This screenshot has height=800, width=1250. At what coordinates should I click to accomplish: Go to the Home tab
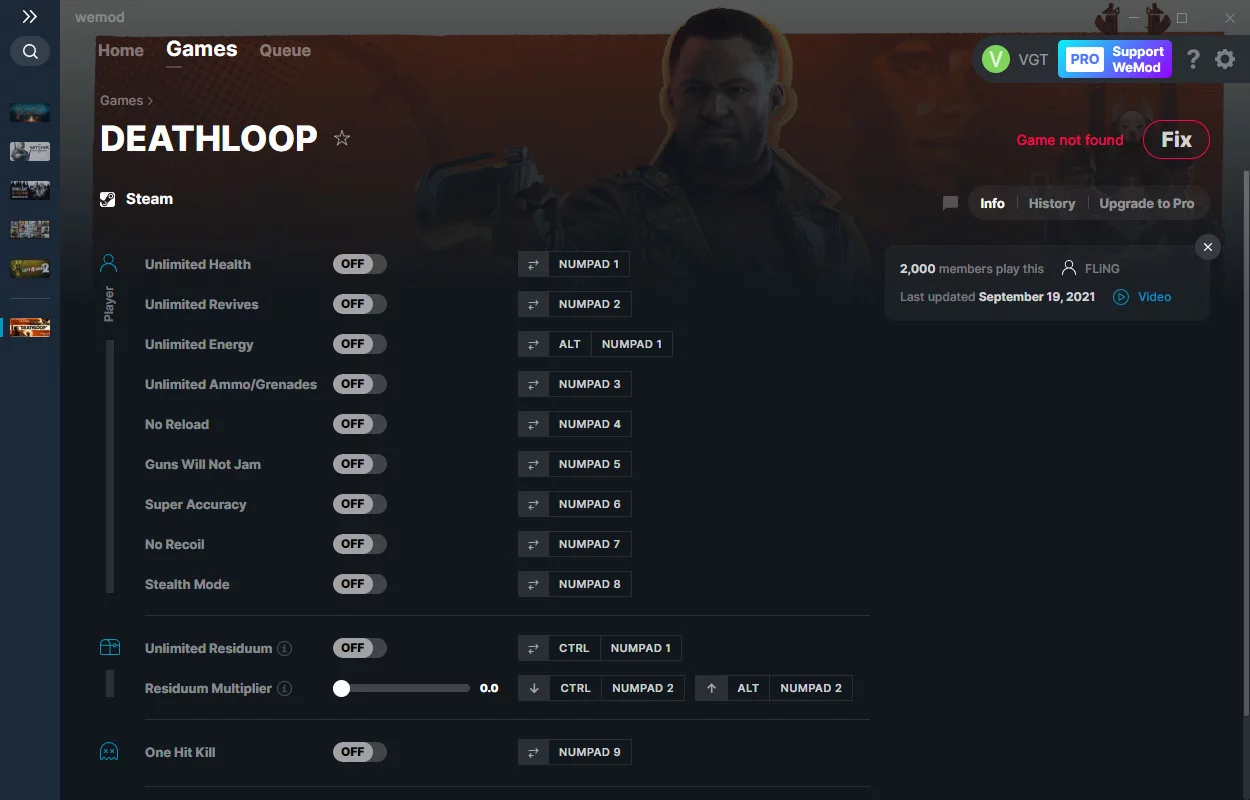(121, 50)
